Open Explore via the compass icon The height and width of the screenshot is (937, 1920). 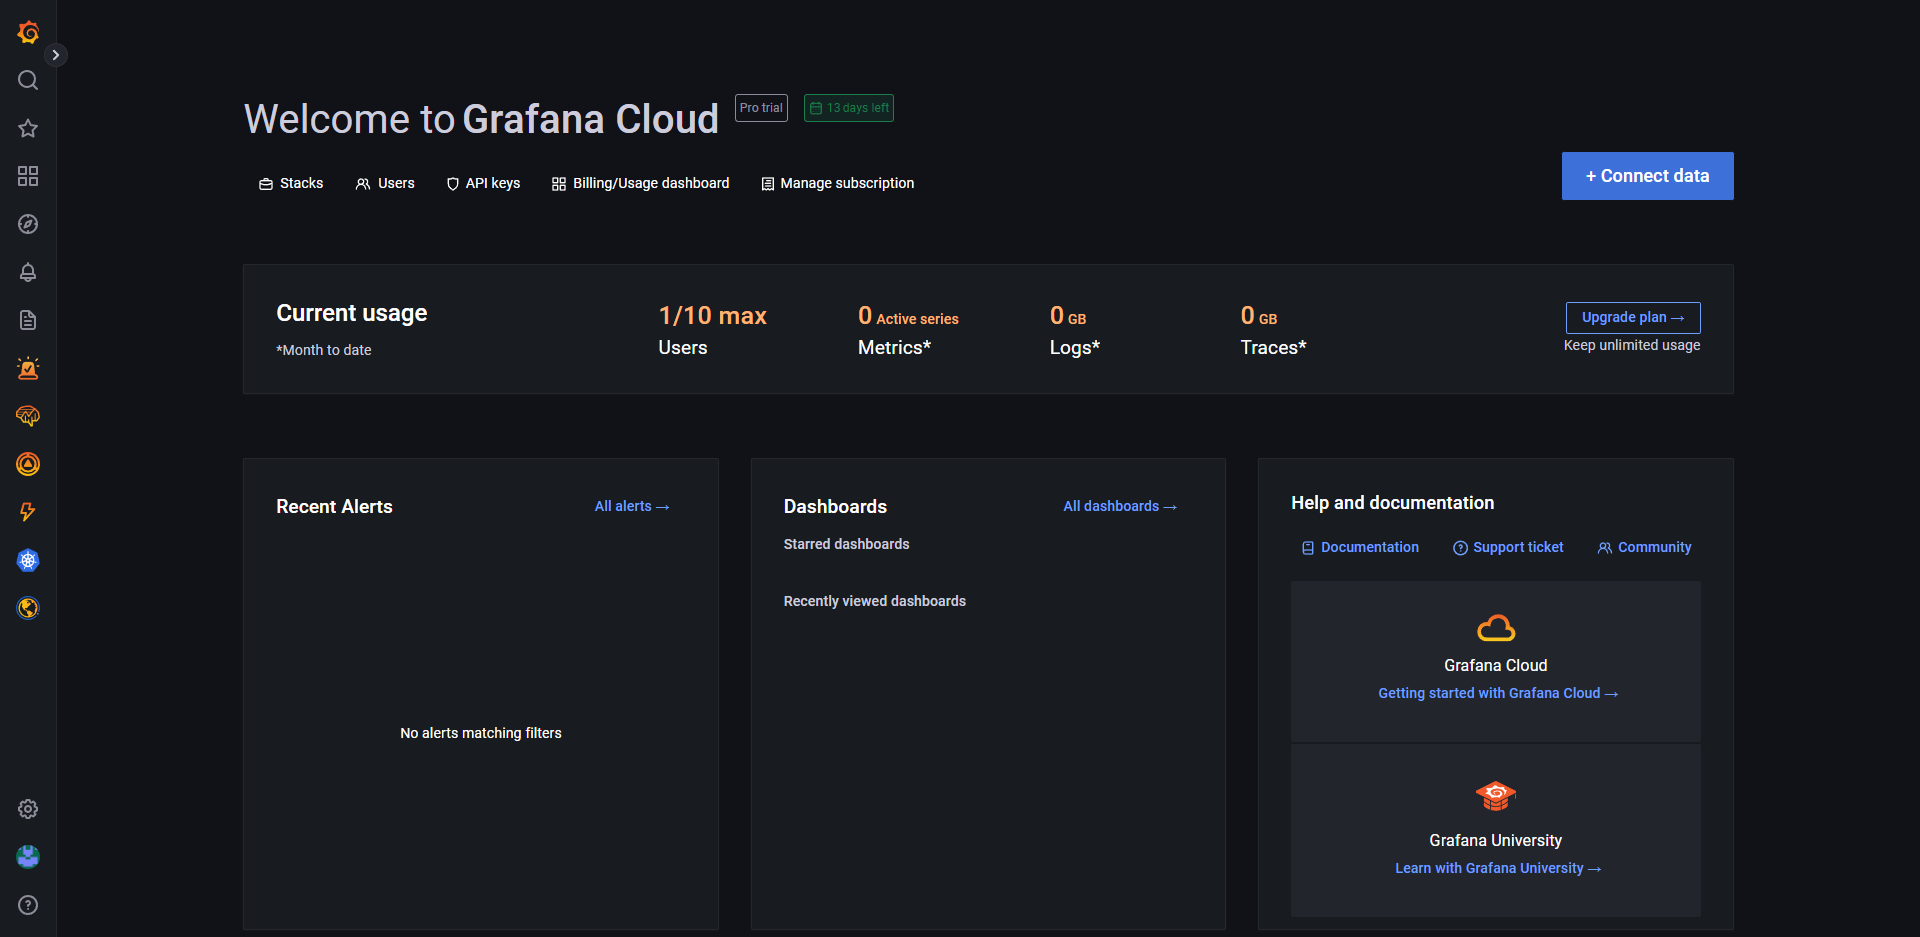[28, 224]
